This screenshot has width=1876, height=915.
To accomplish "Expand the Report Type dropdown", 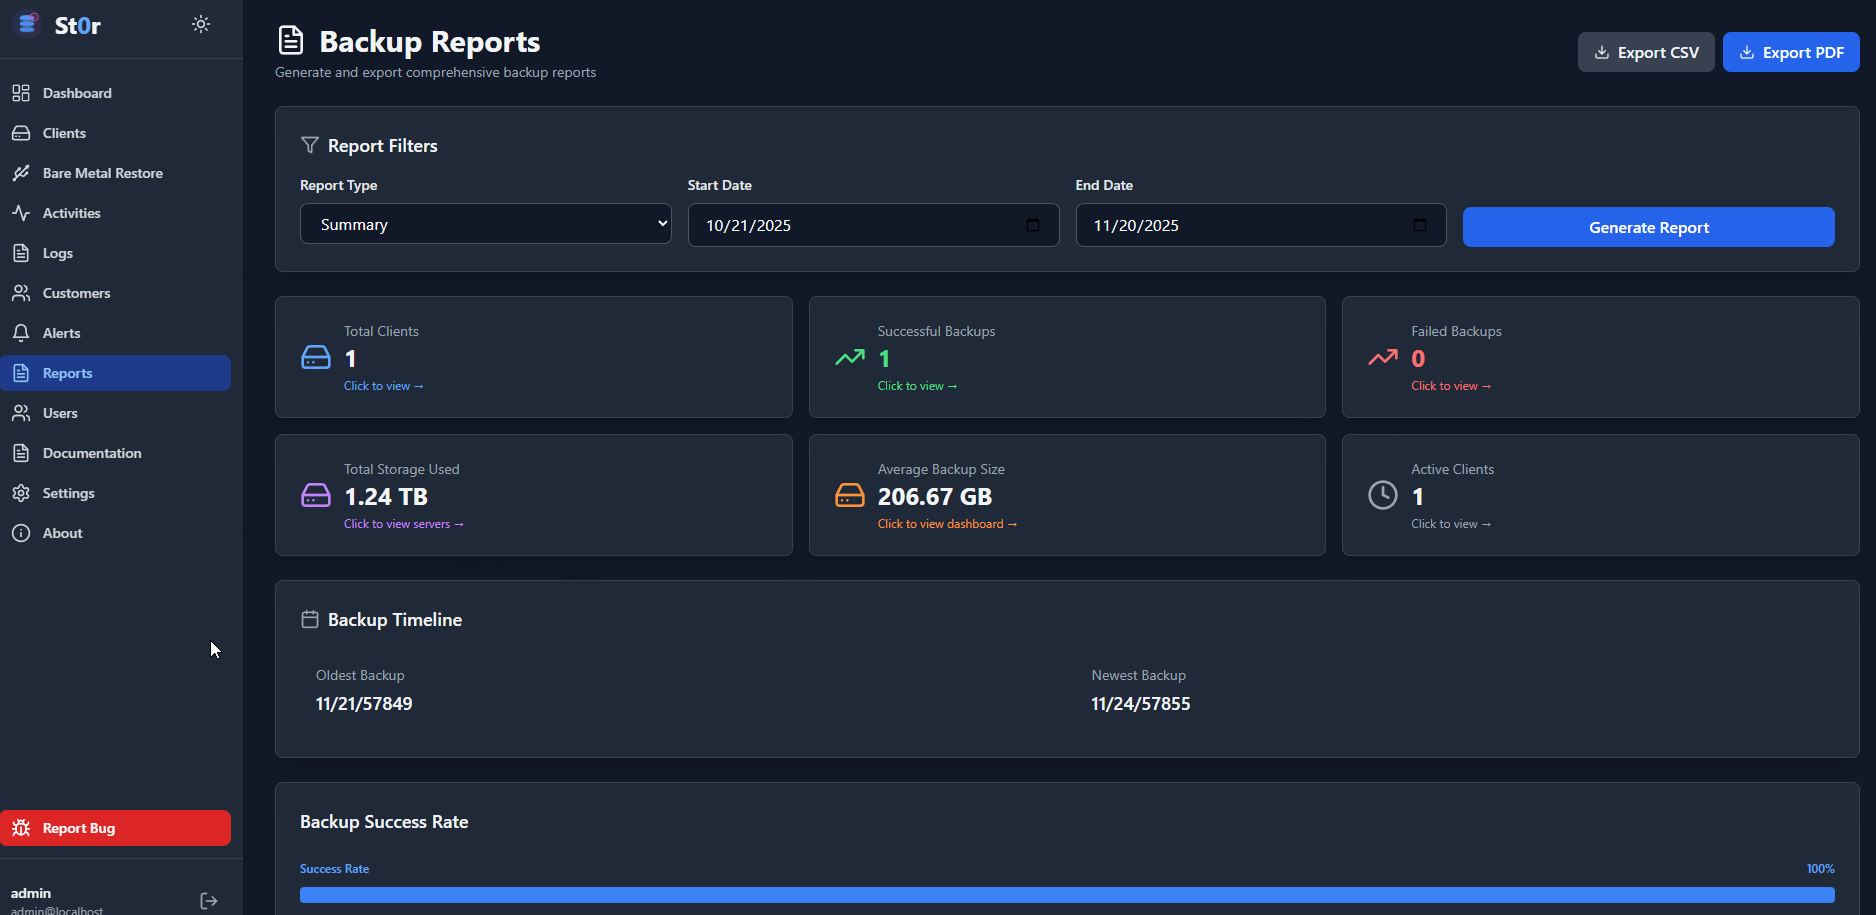I will pos(486,225).
